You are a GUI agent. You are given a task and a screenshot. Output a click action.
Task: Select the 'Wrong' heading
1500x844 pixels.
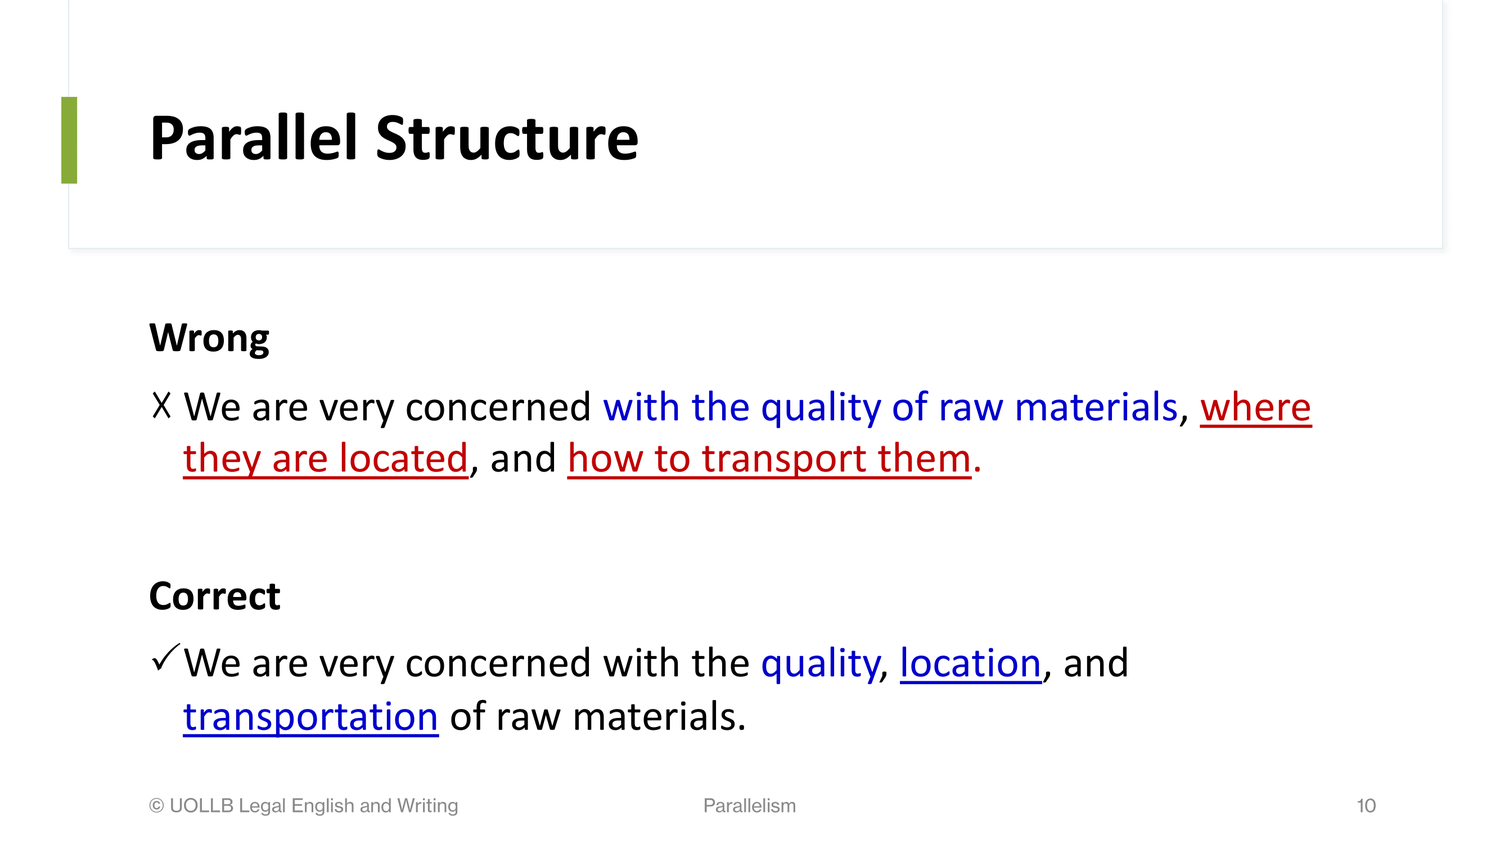(x=209, y=339)
